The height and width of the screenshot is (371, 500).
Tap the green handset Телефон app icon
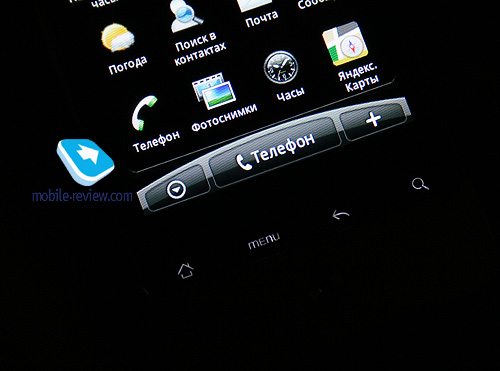[144, 113]
